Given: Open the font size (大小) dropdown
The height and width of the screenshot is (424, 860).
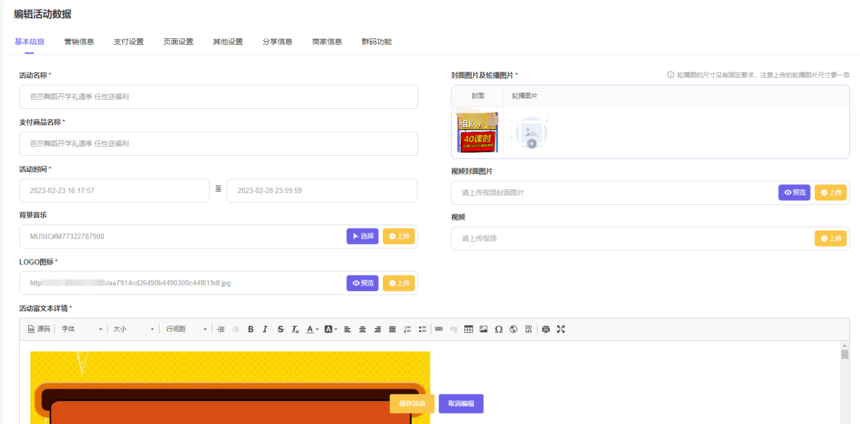Looking at the screenshot, I should tap(133, 329).
